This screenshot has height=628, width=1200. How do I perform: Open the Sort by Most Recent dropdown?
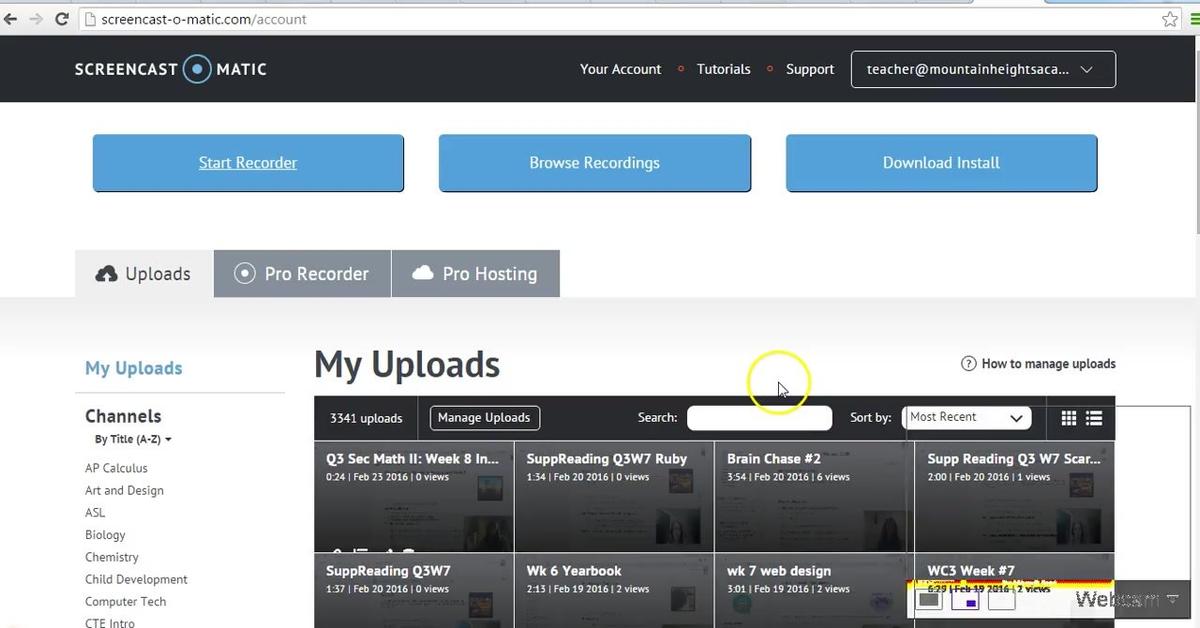[966, 417]
